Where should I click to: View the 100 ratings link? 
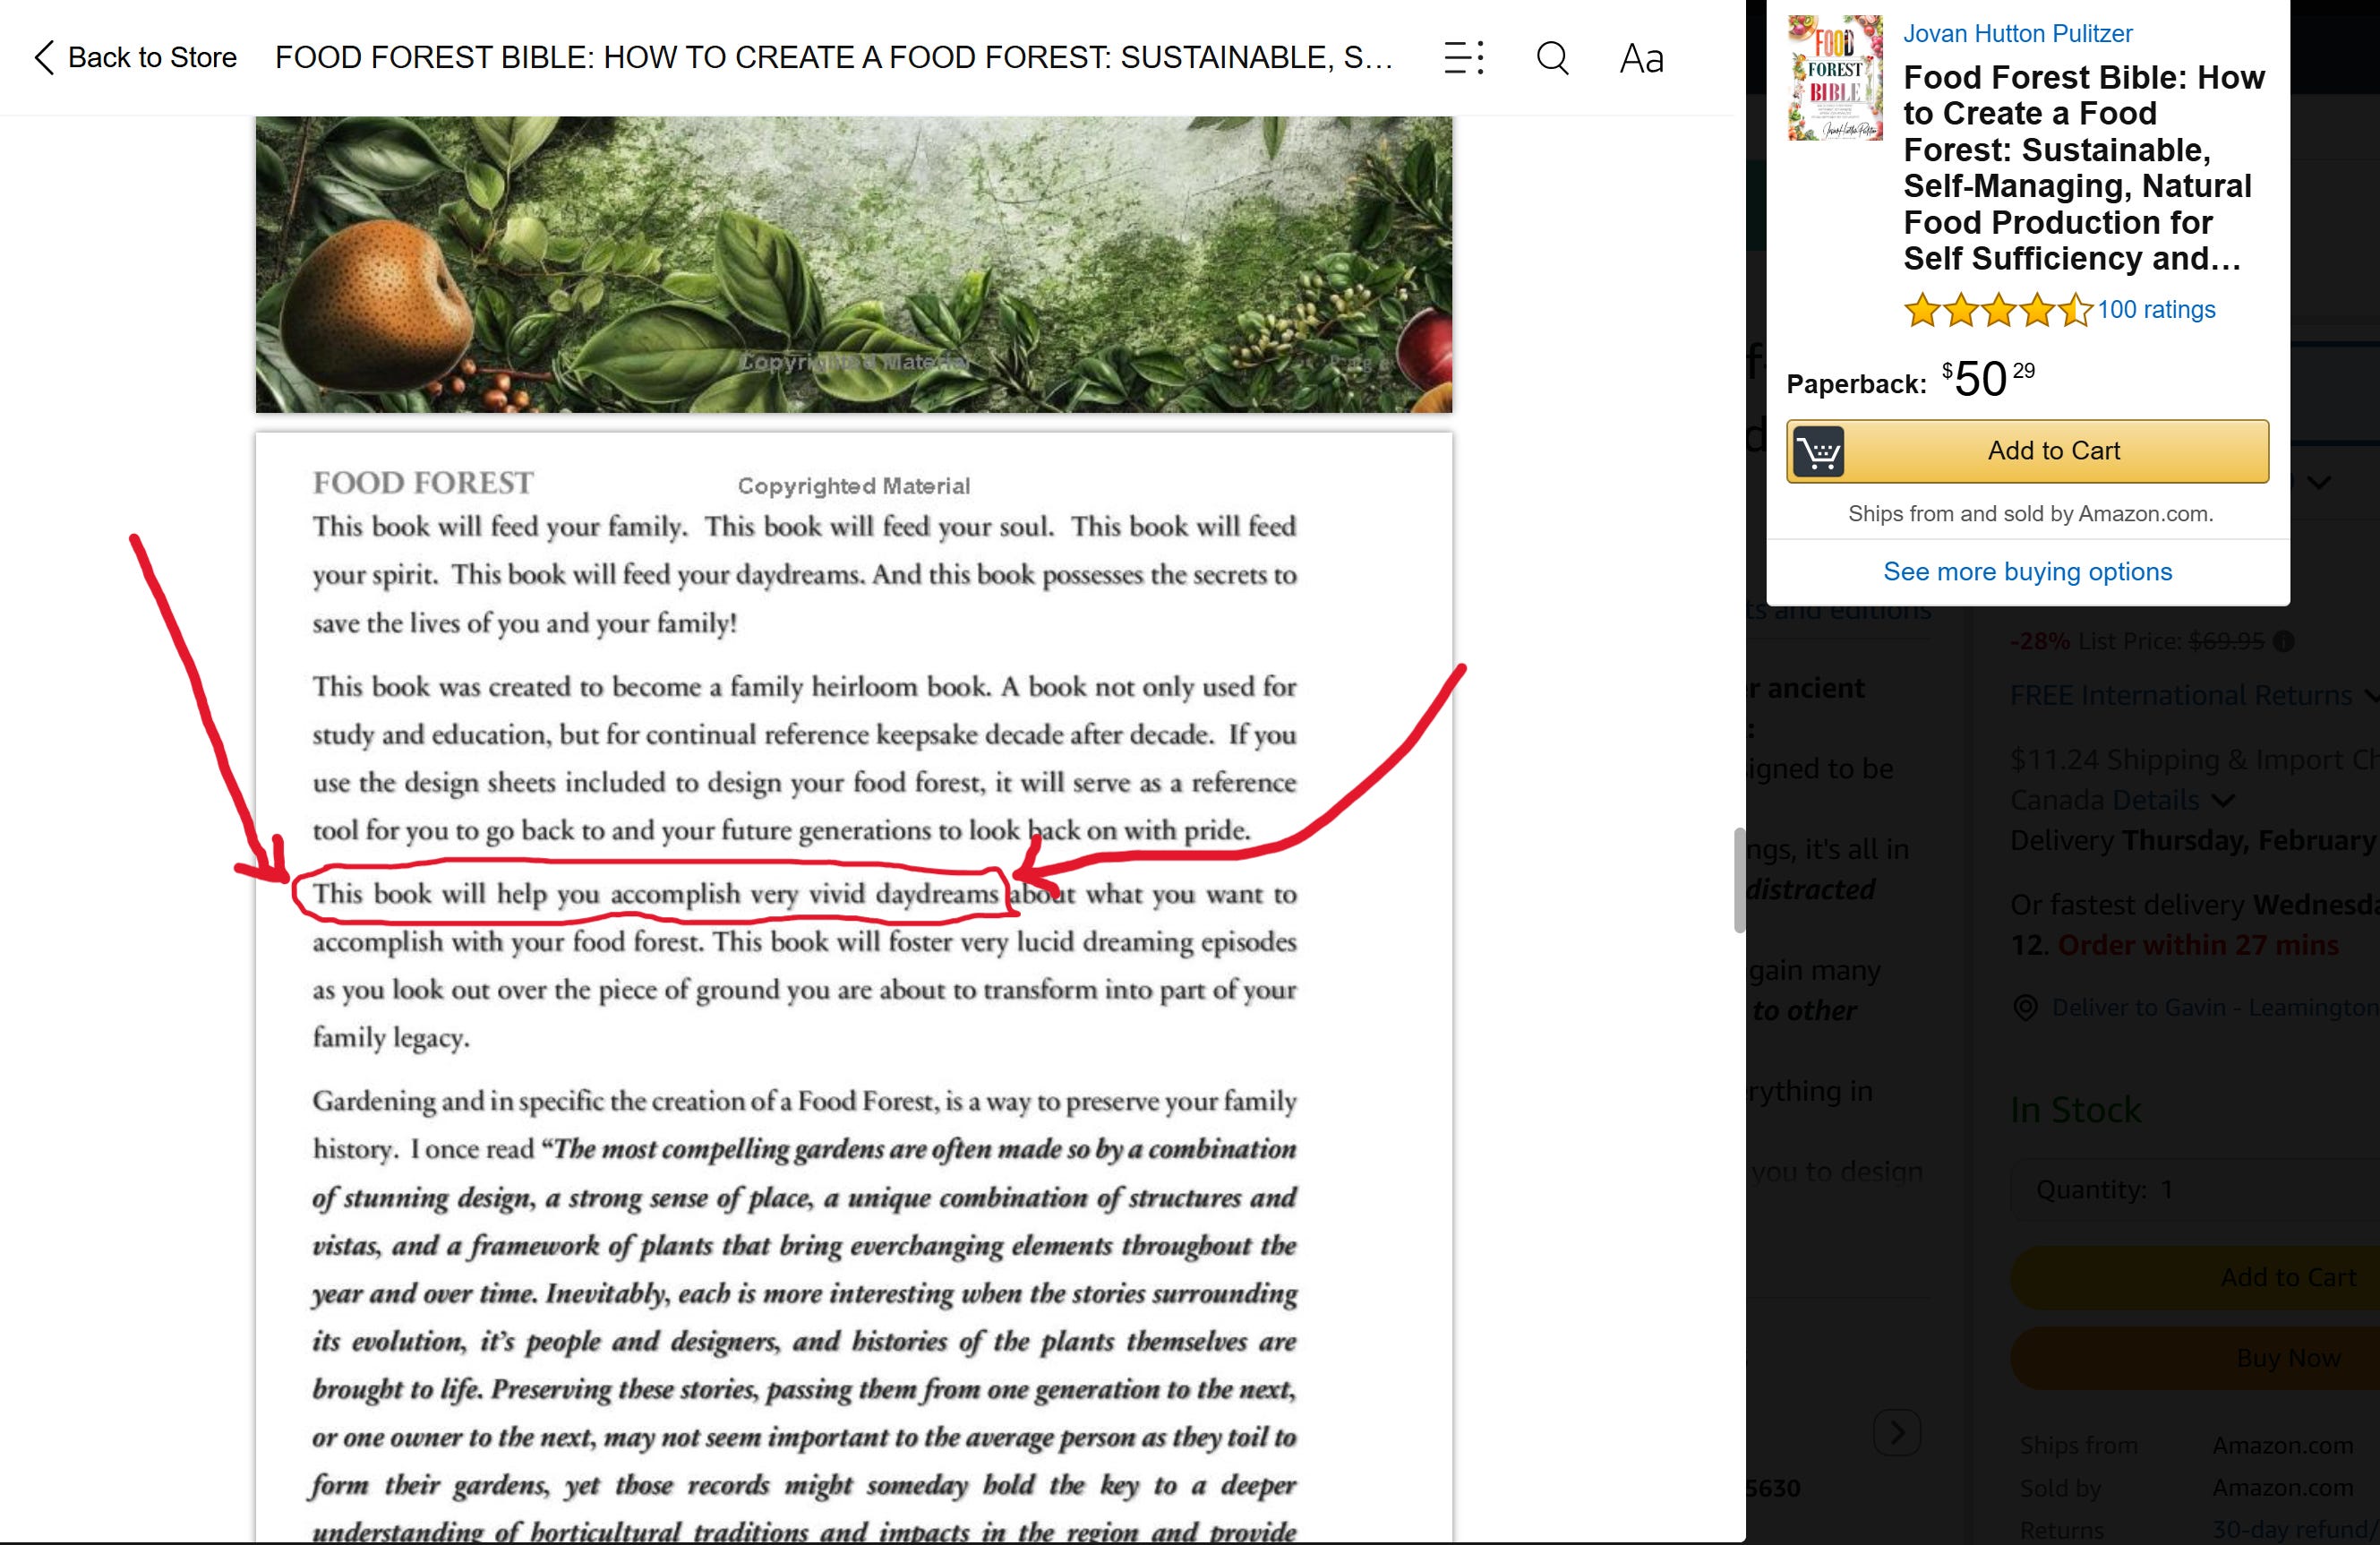(2155, 310)
